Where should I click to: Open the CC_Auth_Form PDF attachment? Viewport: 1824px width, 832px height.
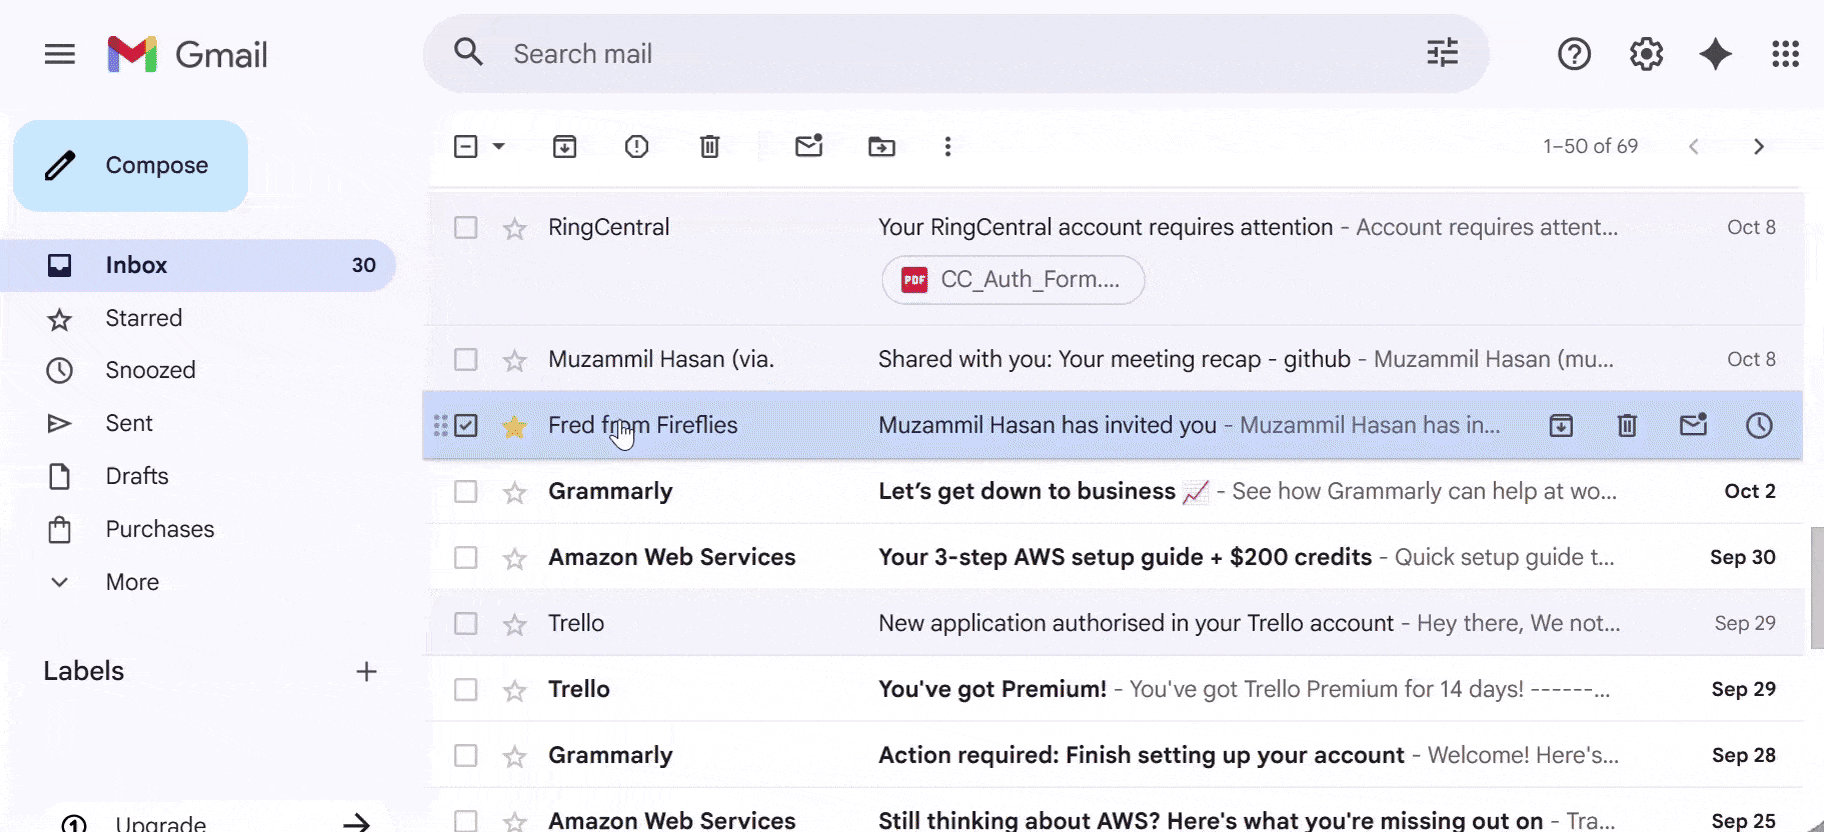(1013, 280)
